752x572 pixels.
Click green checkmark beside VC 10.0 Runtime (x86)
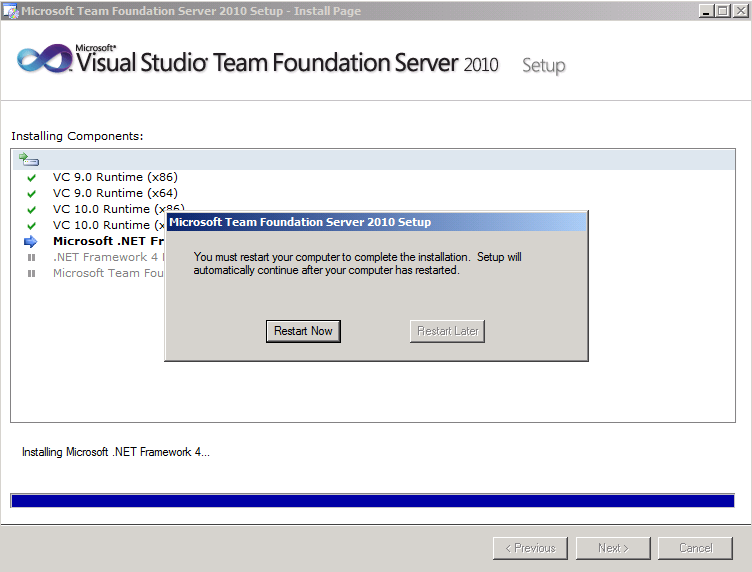[32, 210]
